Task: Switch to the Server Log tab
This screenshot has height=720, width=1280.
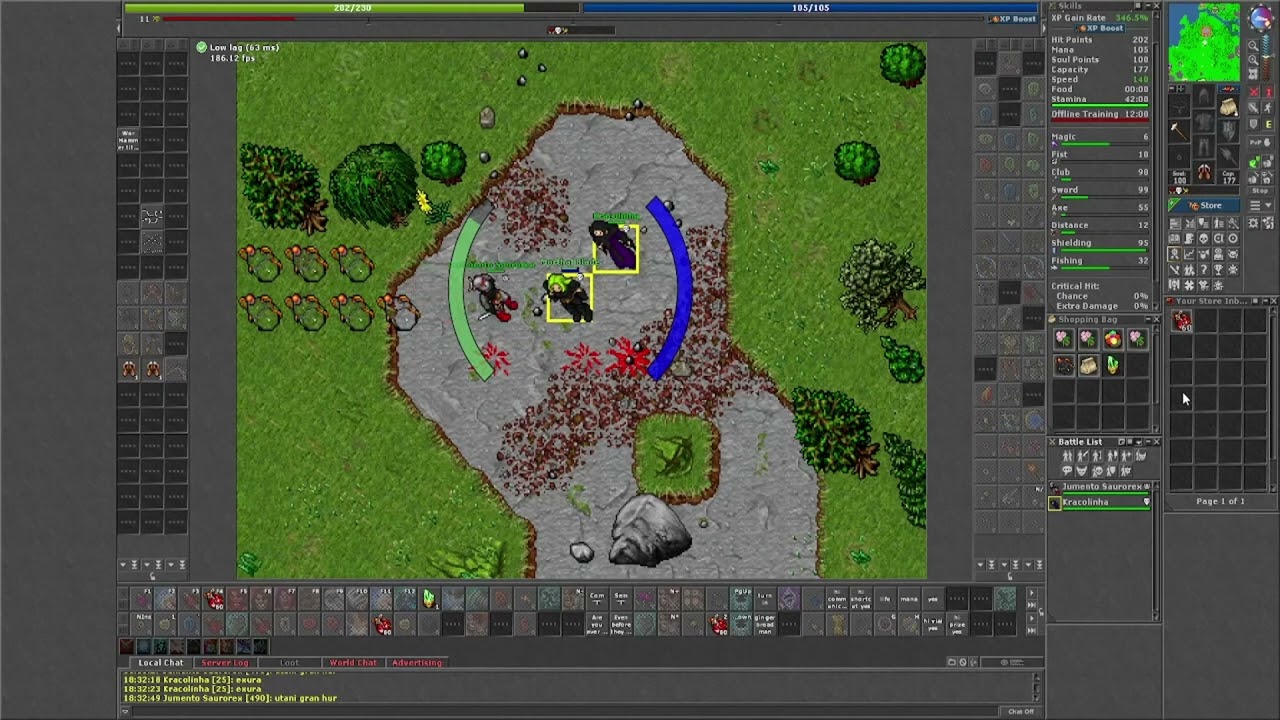Action: coord(225,662)
